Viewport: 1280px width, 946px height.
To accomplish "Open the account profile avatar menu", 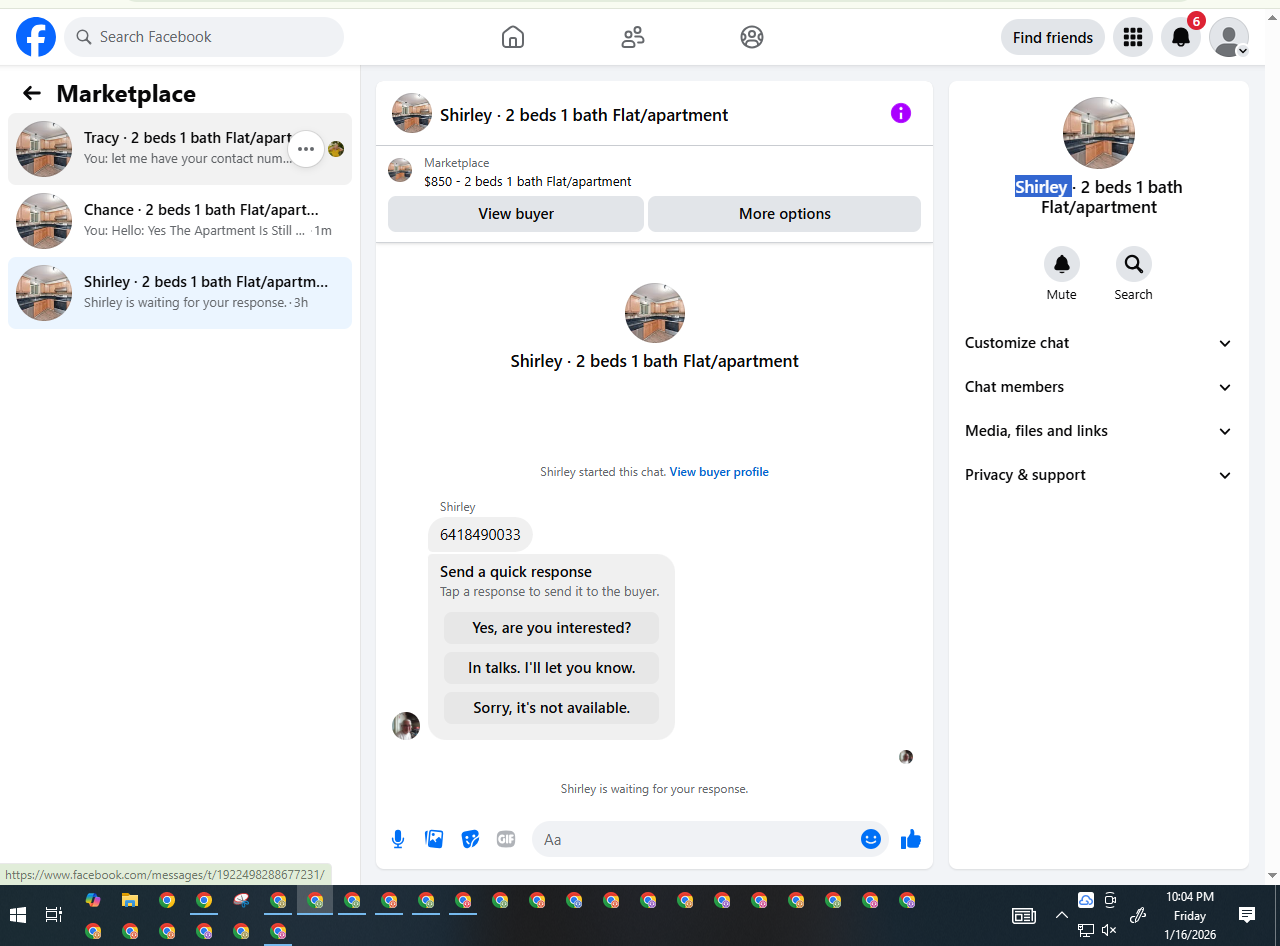I will [x=1229, y=37].
